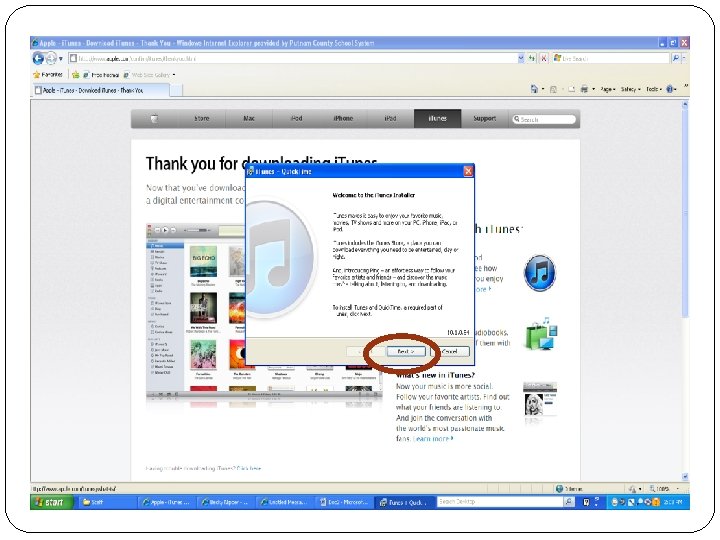Image resolution: width=720 pixels, height=540 pixels.
Task: Open the Favorites star button
Action: (x=48, y=74)
